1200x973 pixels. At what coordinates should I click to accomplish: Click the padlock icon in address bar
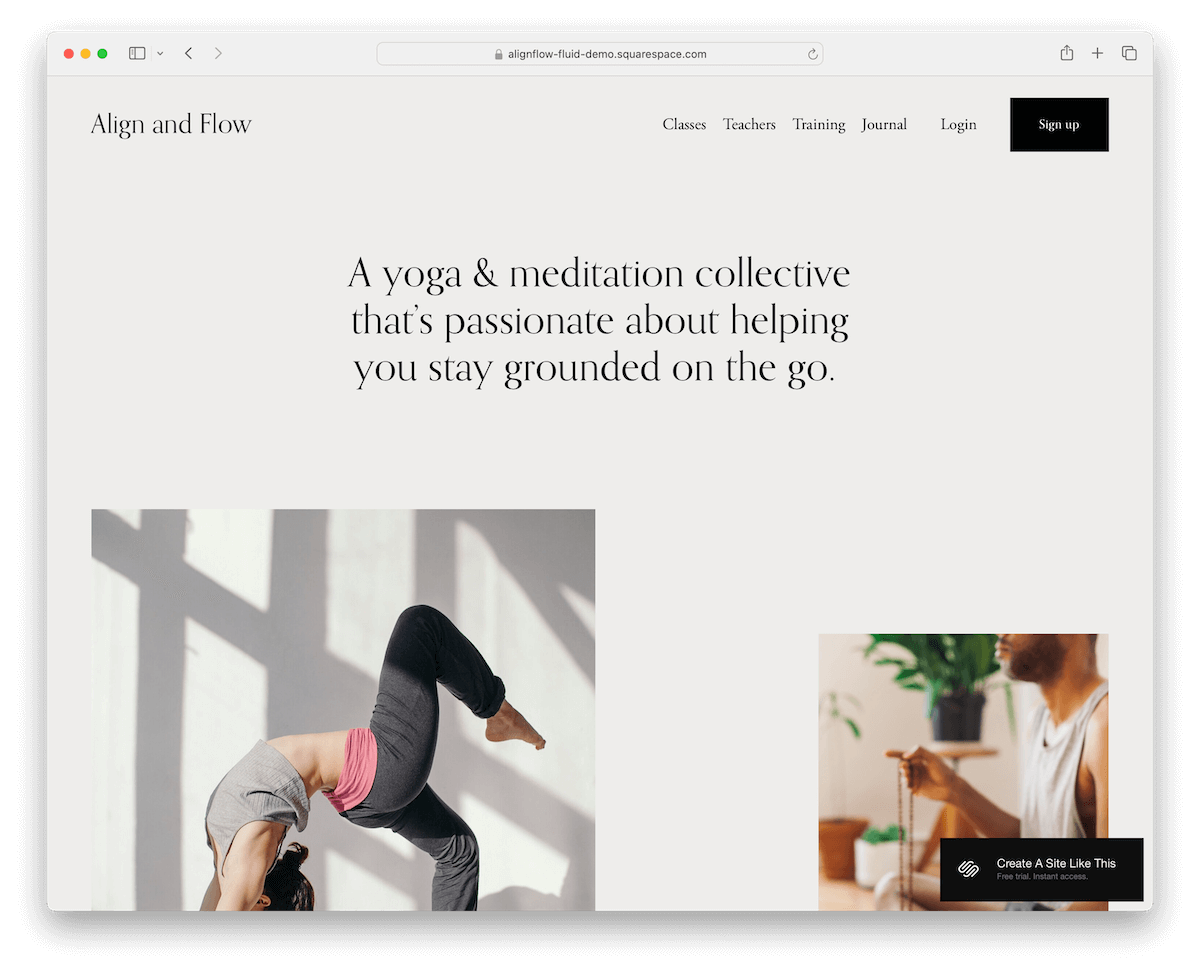[499, 54]
